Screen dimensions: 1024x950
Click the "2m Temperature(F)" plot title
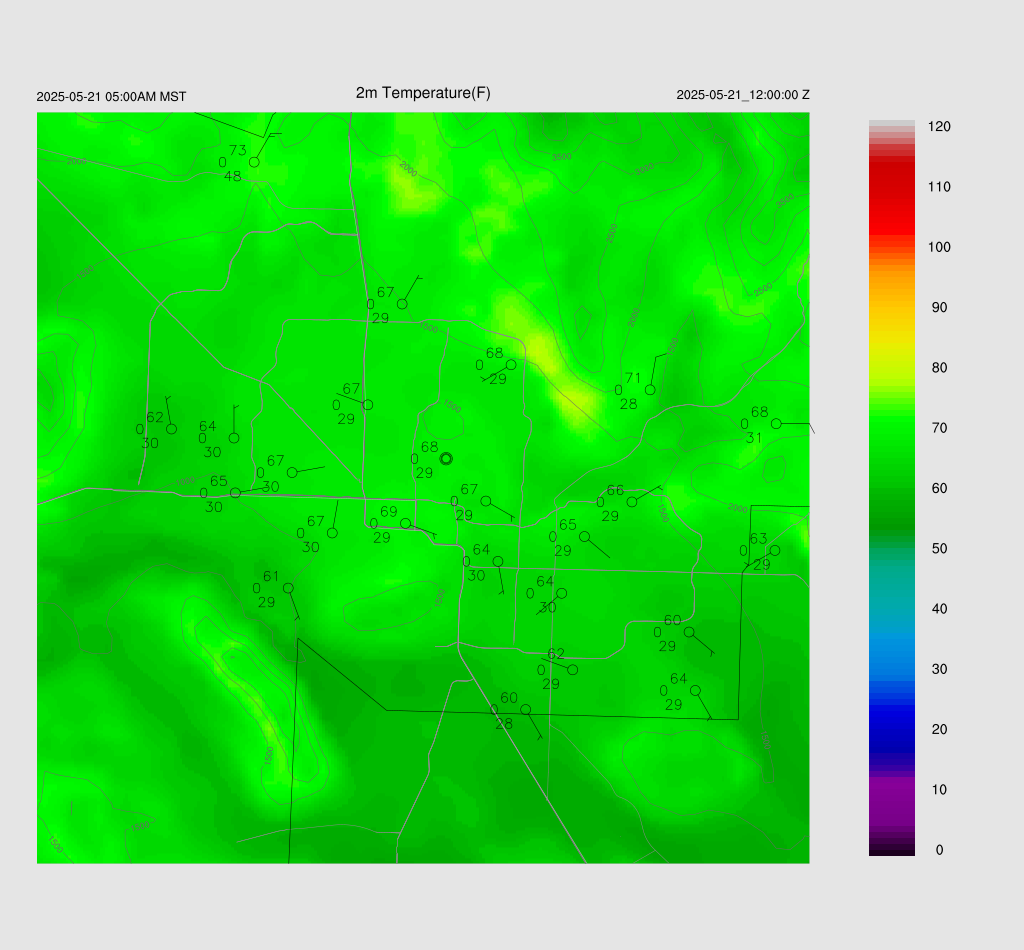pos(423,93)
